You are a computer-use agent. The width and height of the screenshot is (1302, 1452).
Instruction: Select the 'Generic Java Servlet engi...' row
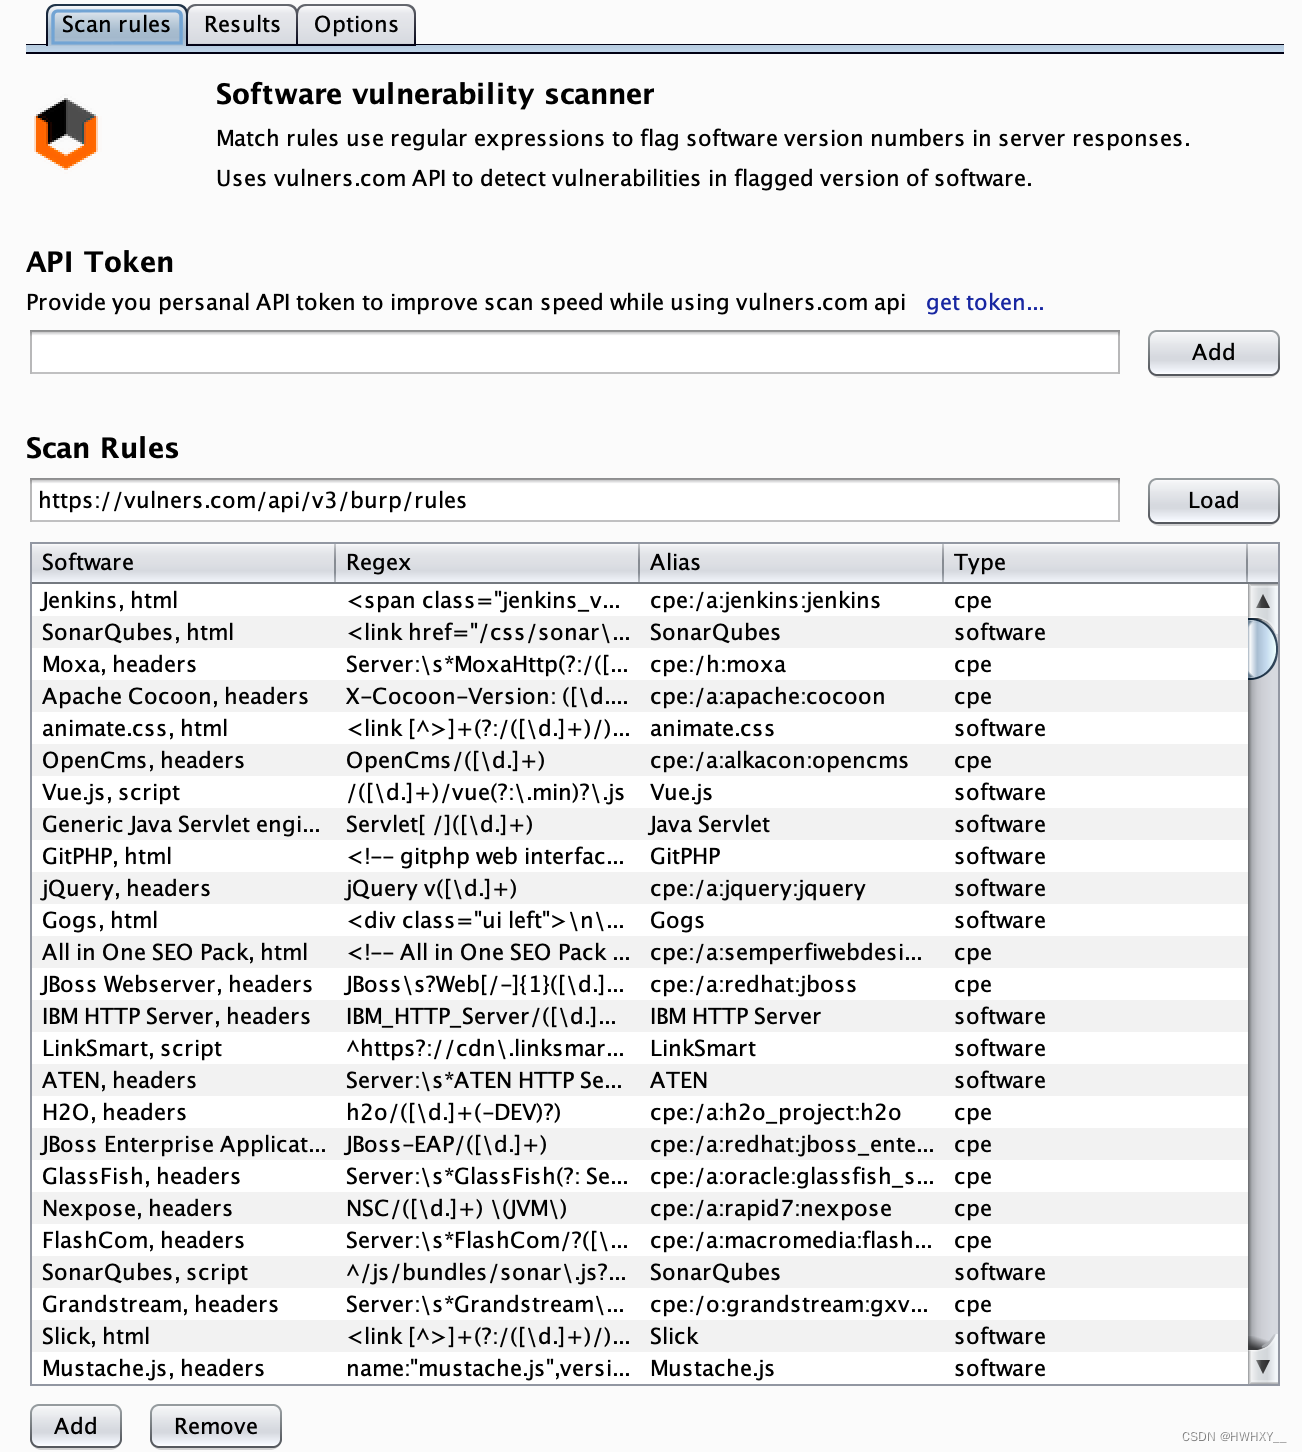[640, 824]
